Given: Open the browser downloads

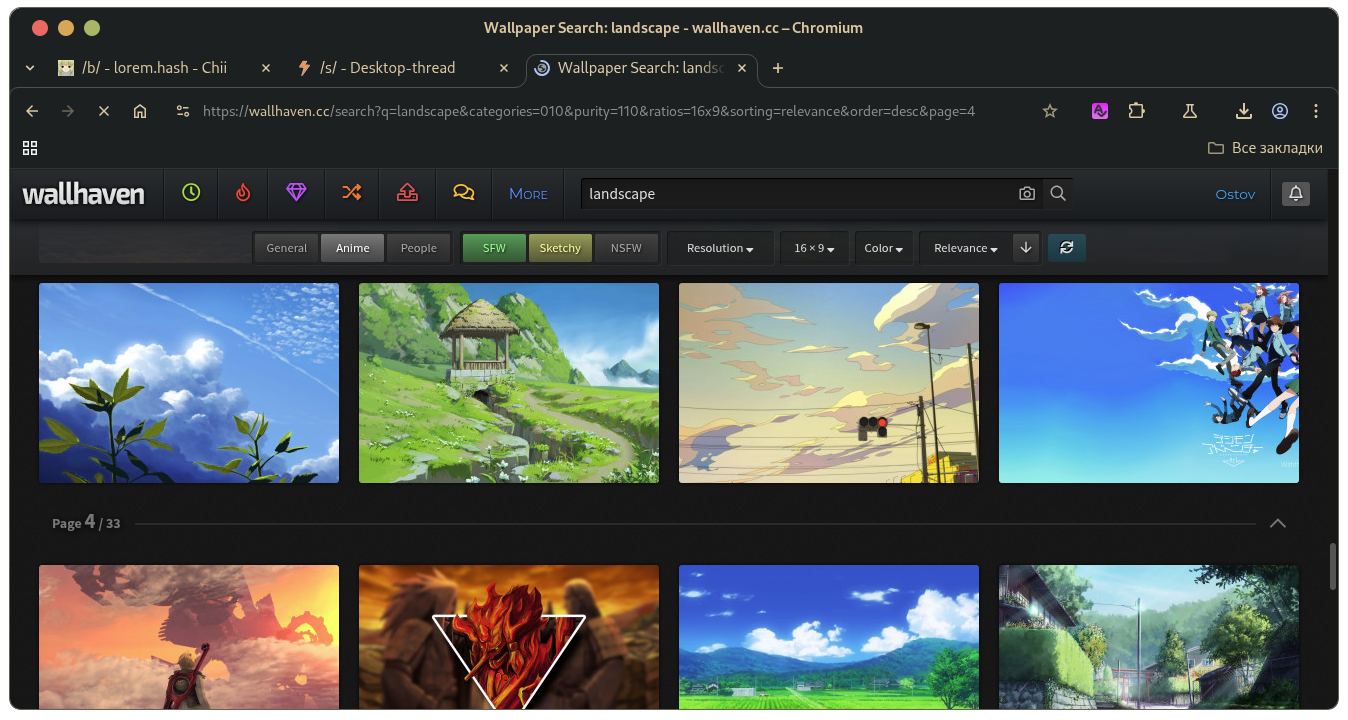Looking at the screenshot, I should pyautogui.click(x=1244, y=111).
